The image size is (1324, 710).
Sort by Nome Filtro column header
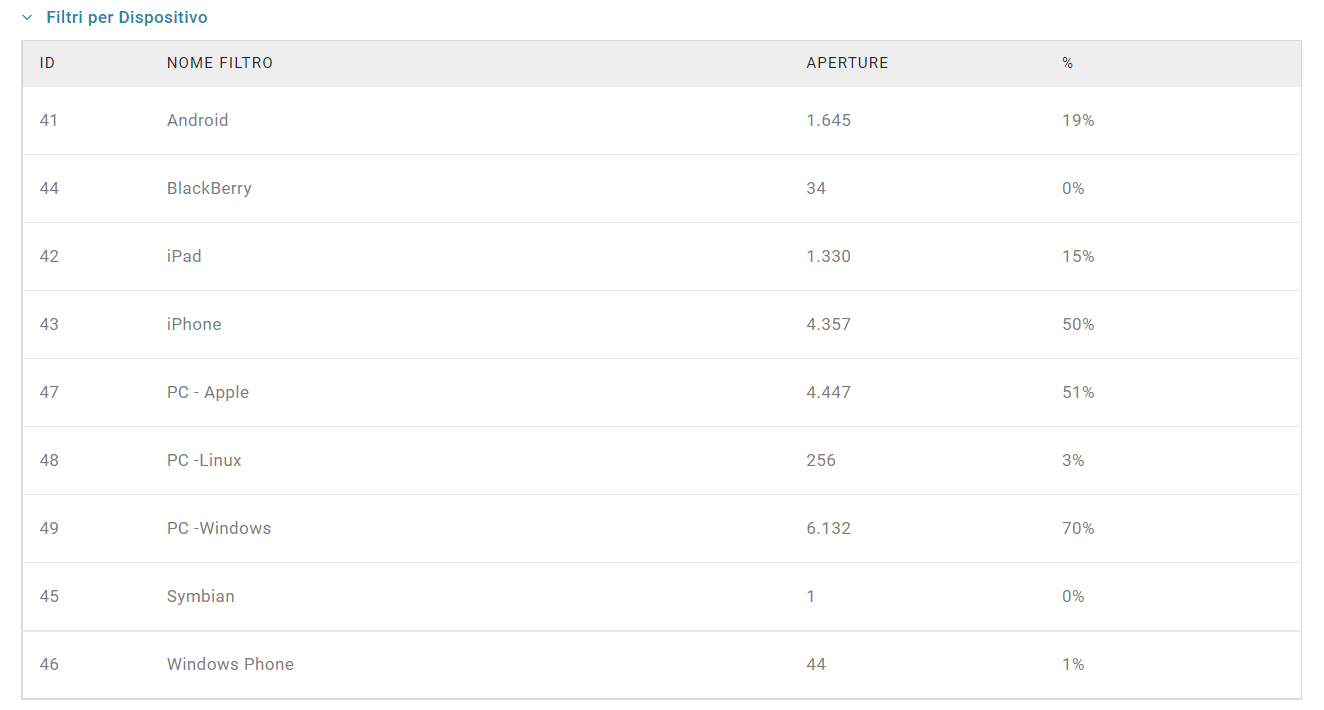coord(220,63)
